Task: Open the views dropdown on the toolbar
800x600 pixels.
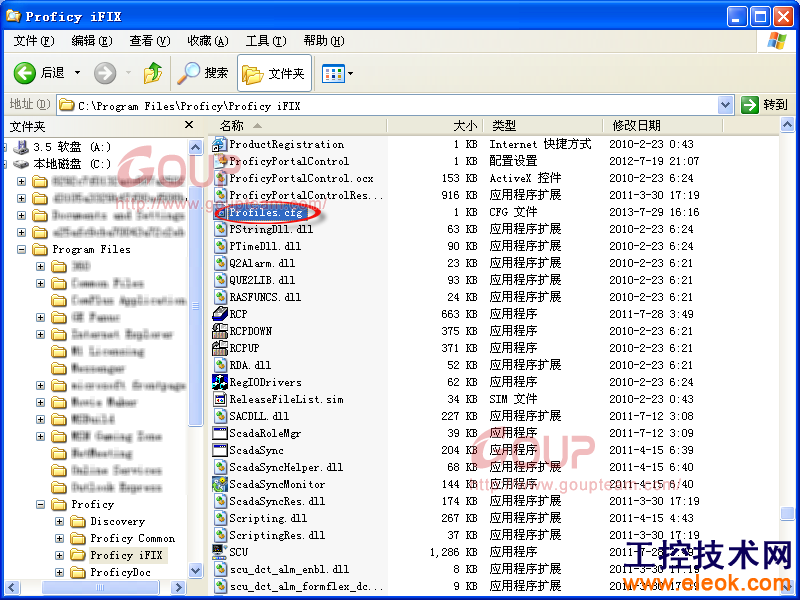Action: pyautogui.click(x=351, y=73)
